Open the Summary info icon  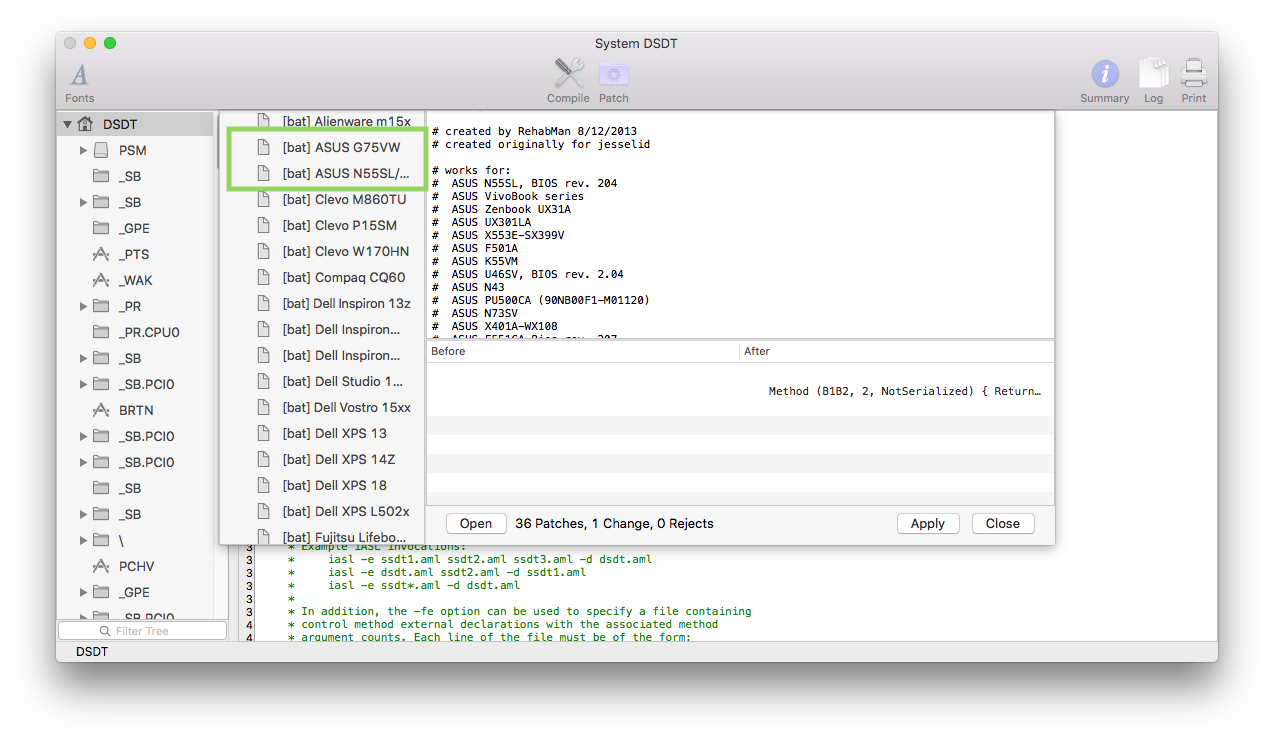pyautogui.click(x=1104, y=74)
